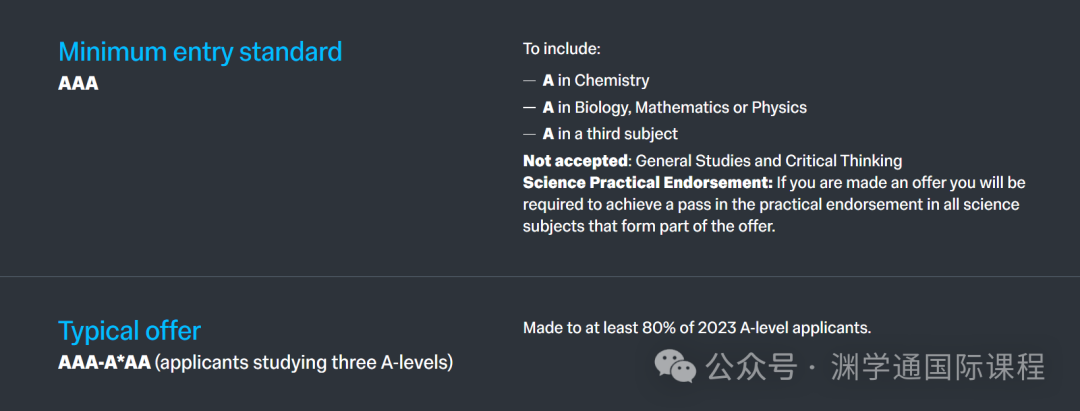Click the "General Studies and Critical Thinking" text
Viewport: 1080px width, 411px height.
[x=769, y=161]
